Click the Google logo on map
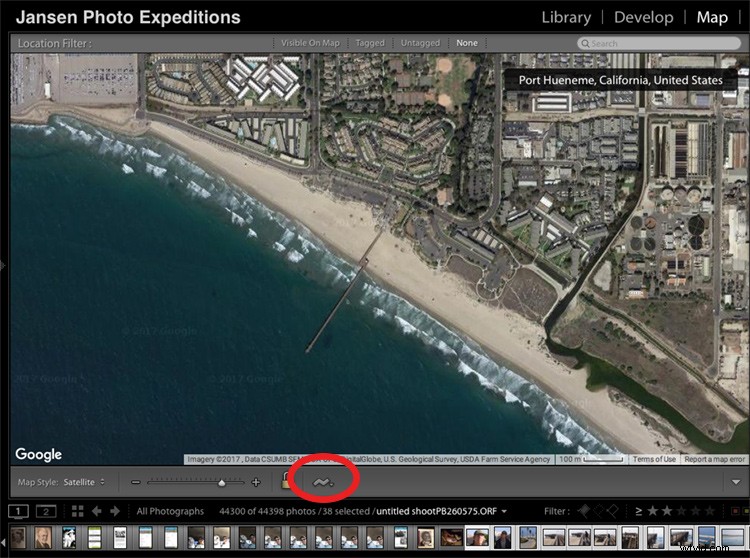Image resolution: width=750 pixels, height=558 pixels. [x=38, y=454]
